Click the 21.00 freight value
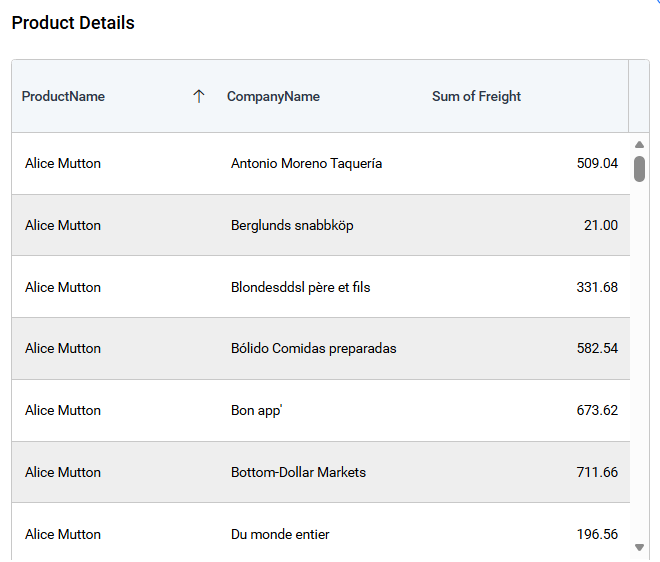 coord(600,226)
